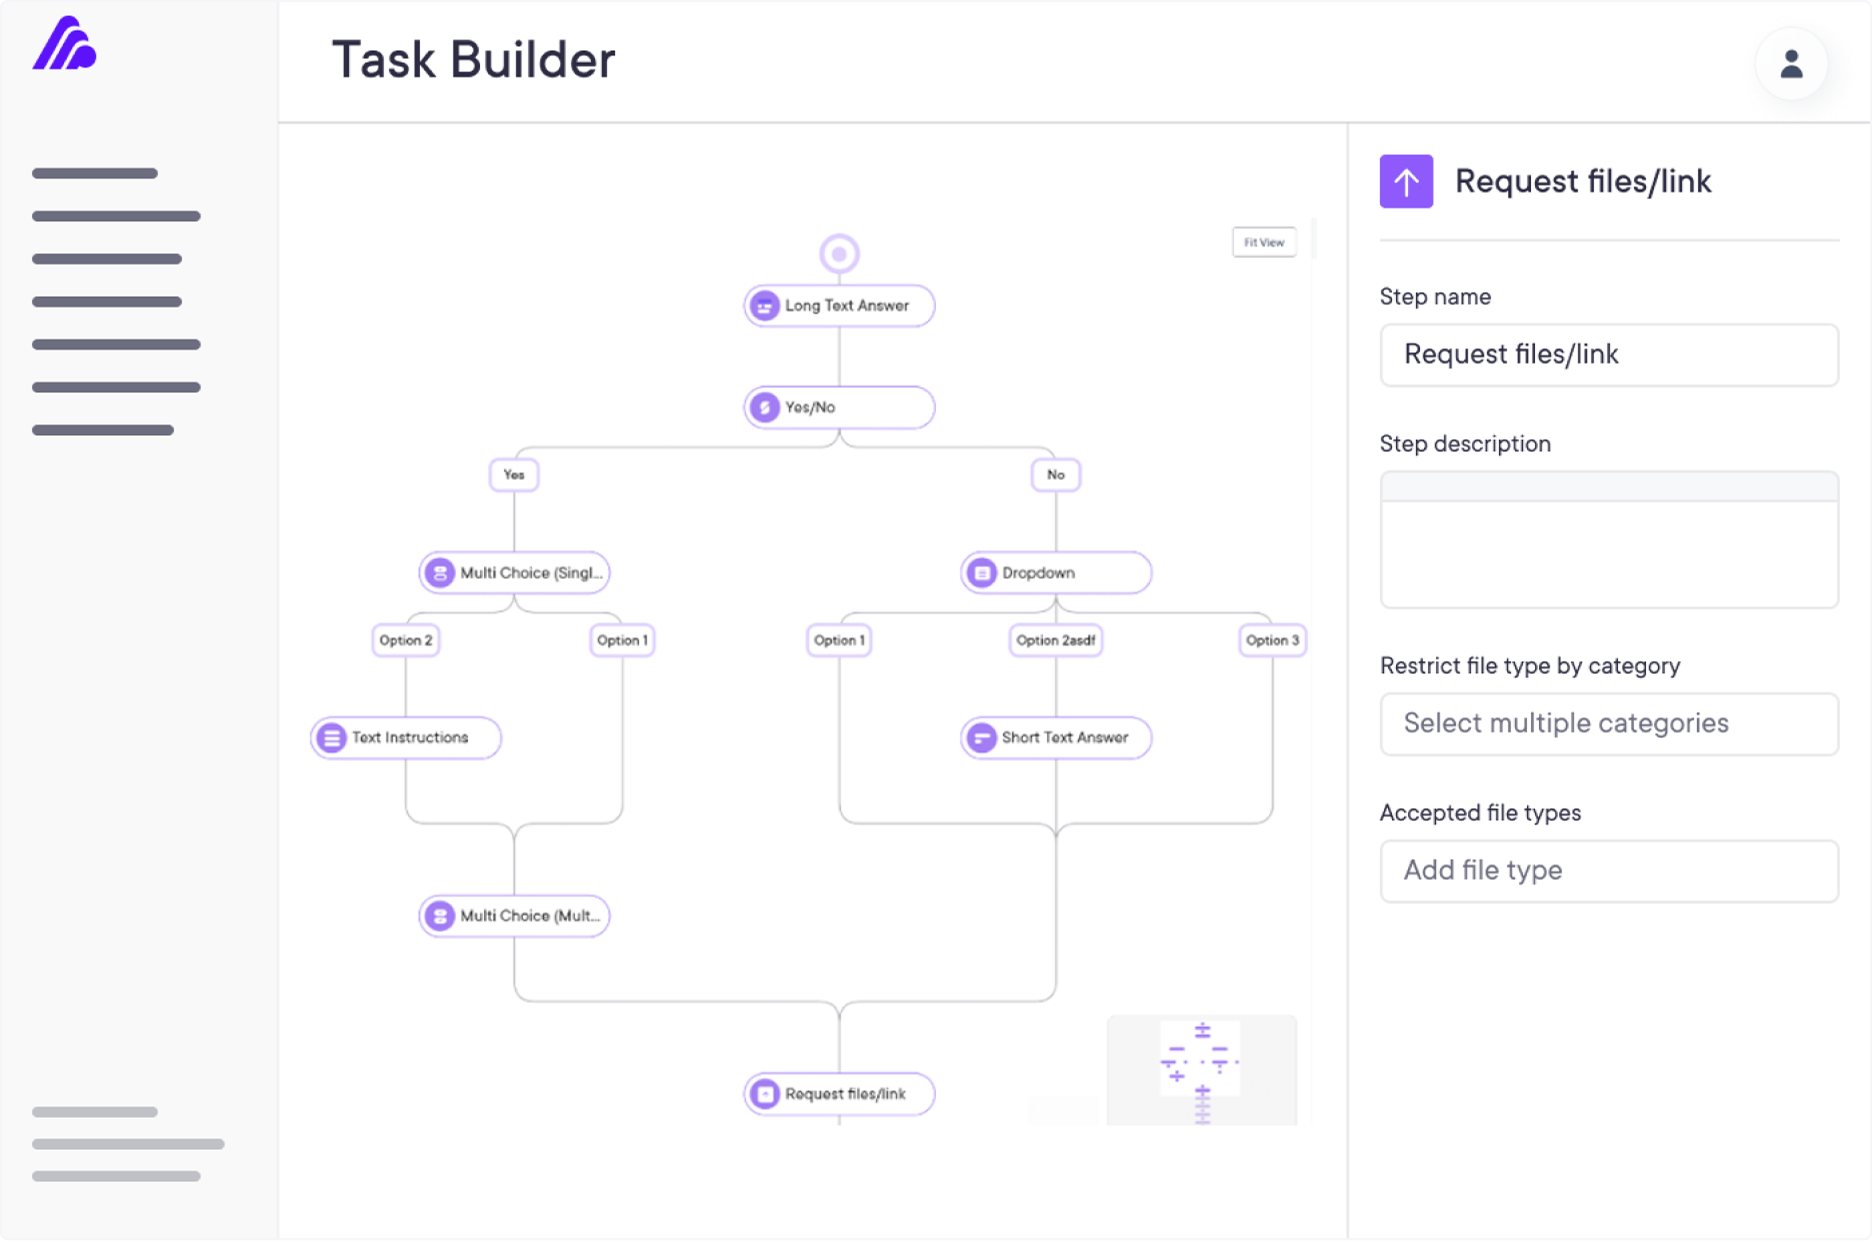This screenshot has width=1872, height=1241.
Task: Select the Option 2asdf branch label
Action: (1055, 640)
